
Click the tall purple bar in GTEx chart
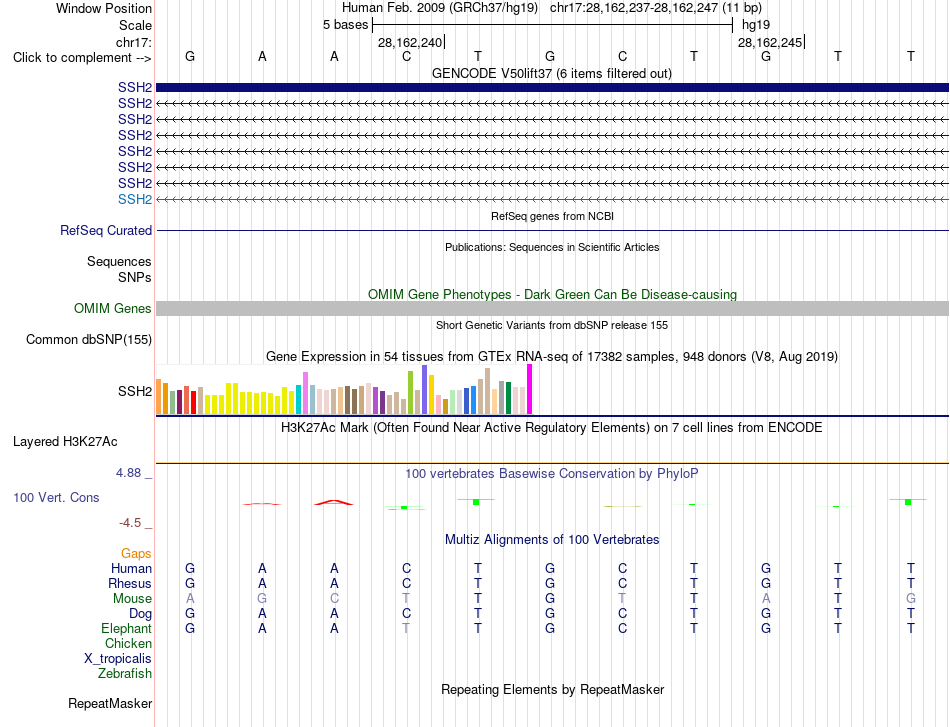pyautogui.click(x=425, y=390)
